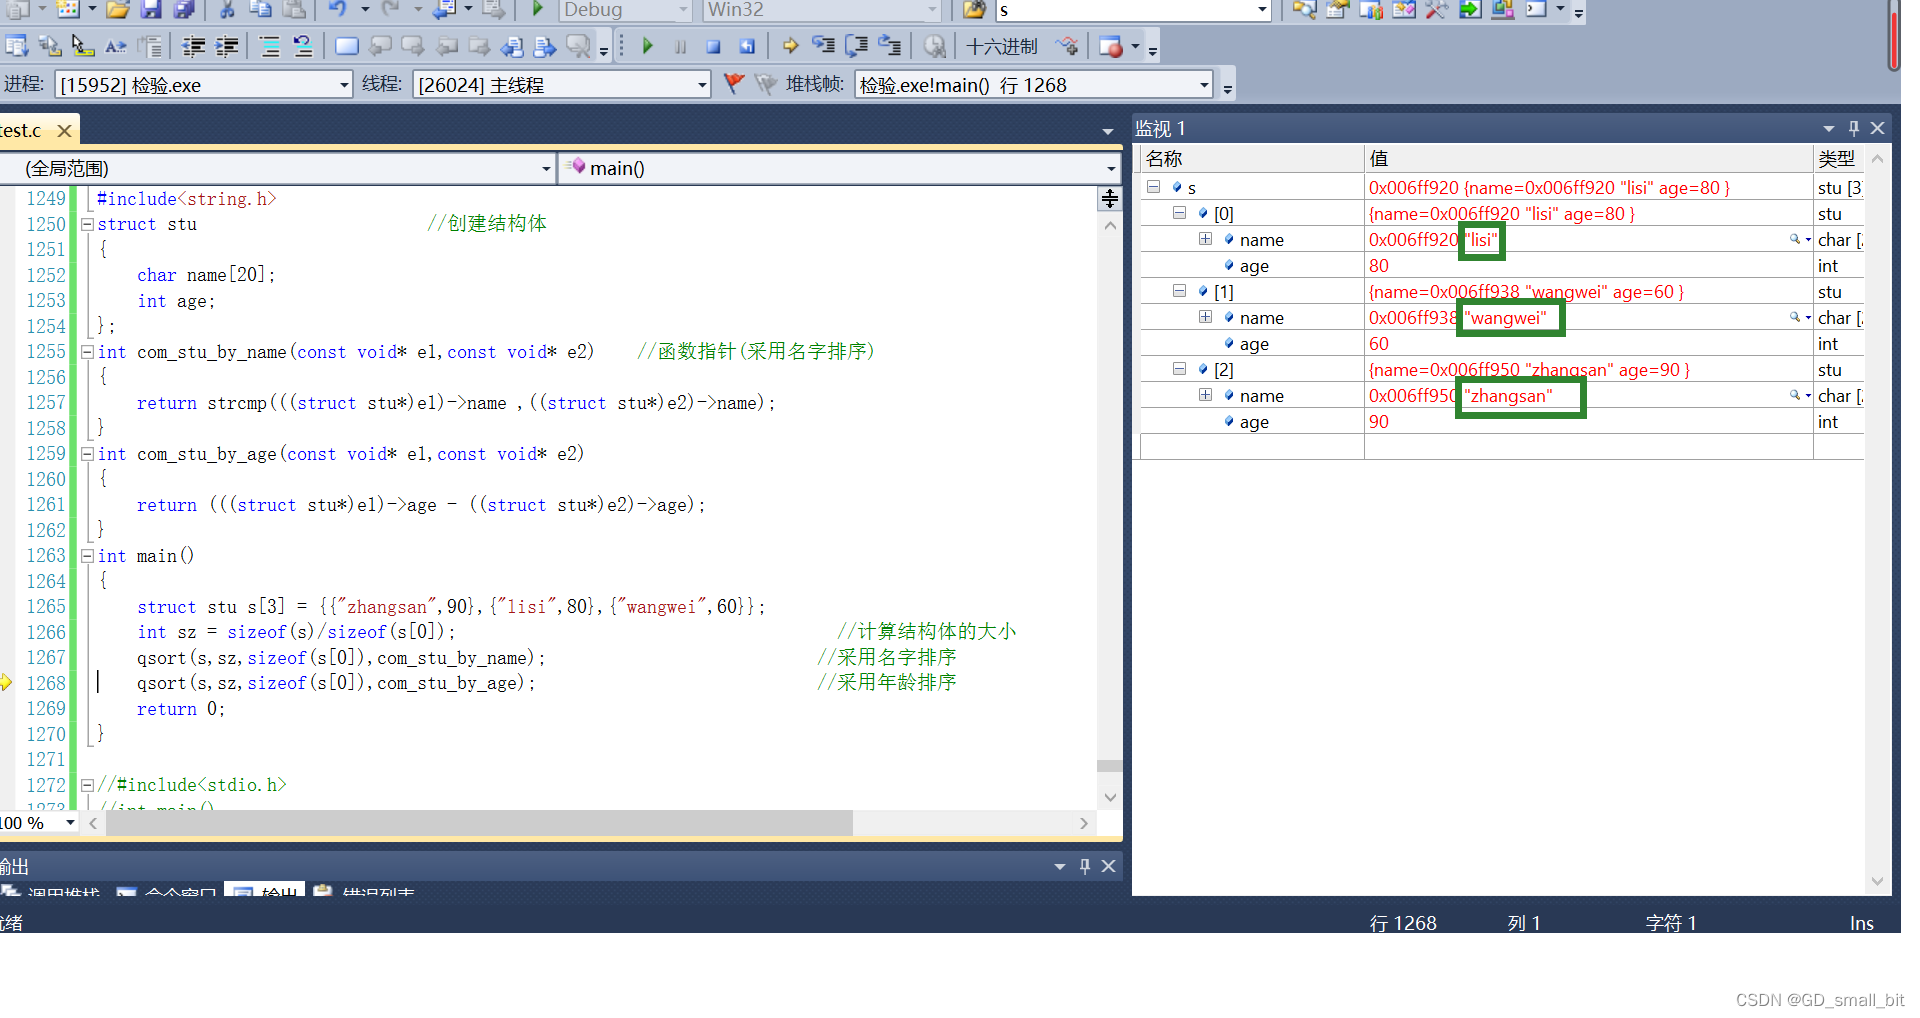Click the Step Into icon
The width and height of the screenshot is (1920, 1018).
pos(823,46)
